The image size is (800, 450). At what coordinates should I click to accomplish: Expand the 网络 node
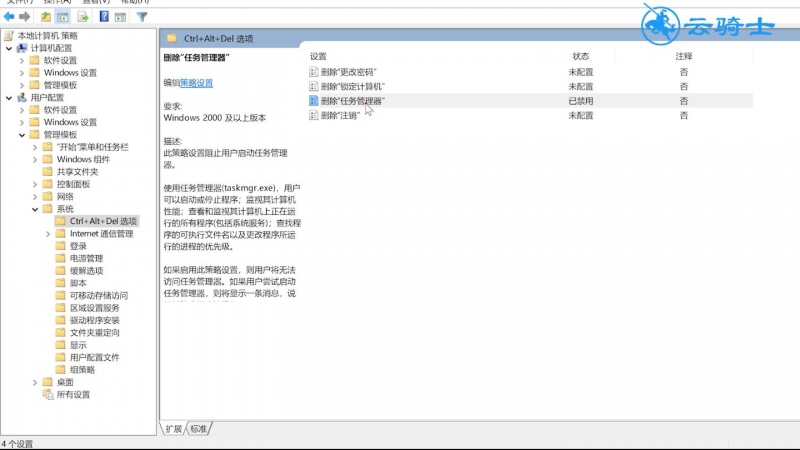point(35,196)
